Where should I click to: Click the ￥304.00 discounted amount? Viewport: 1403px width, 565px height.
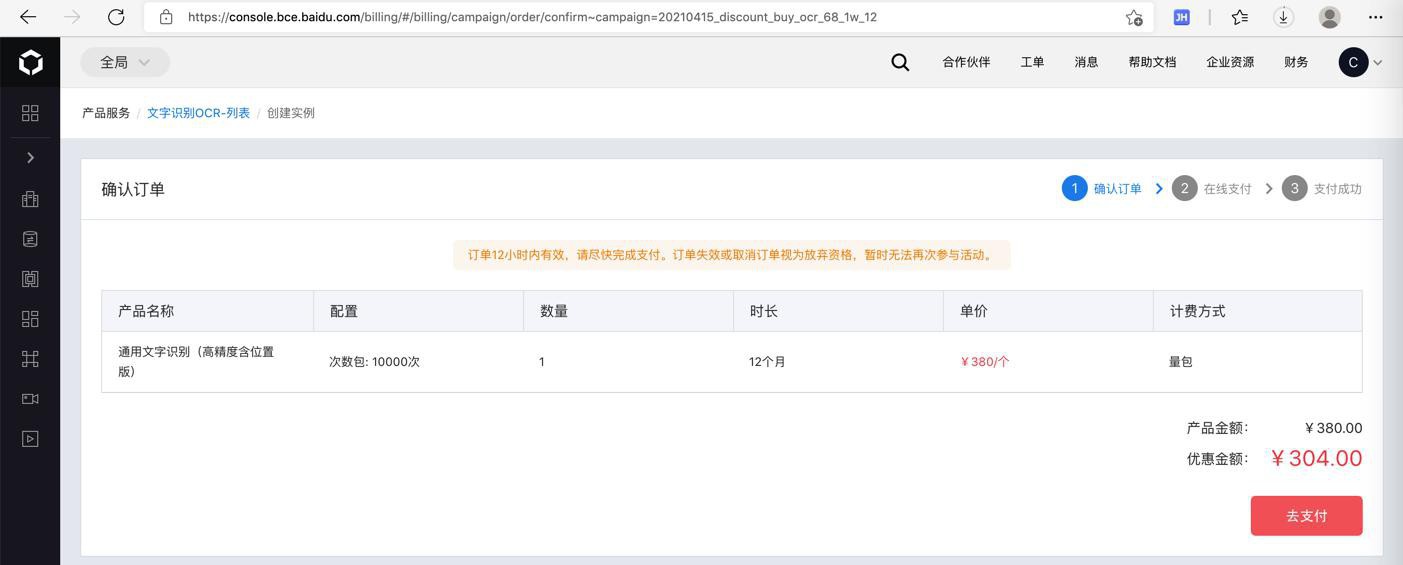pyautogui.click(x=1316, y=458)
